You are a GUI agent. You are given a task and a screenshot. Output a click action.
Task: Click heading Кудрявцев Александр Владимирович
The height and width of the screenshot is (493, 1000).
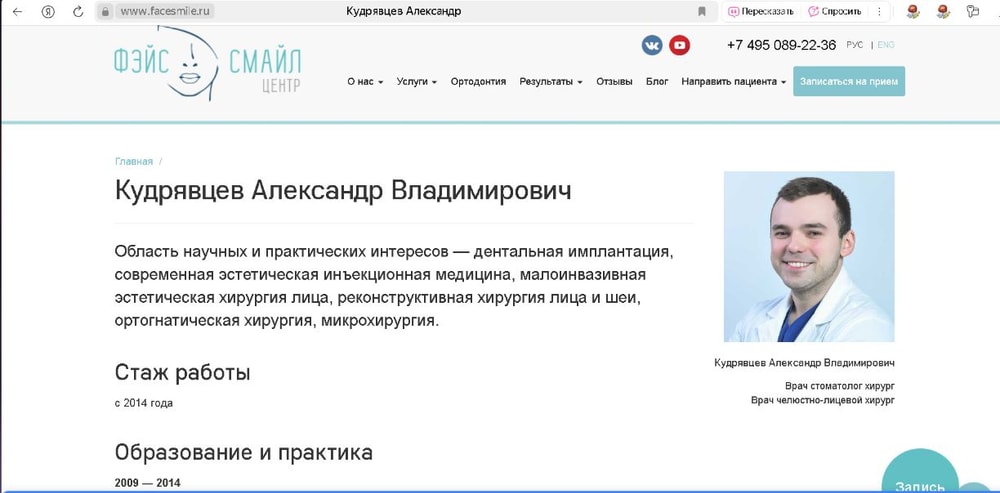(343, 191)
